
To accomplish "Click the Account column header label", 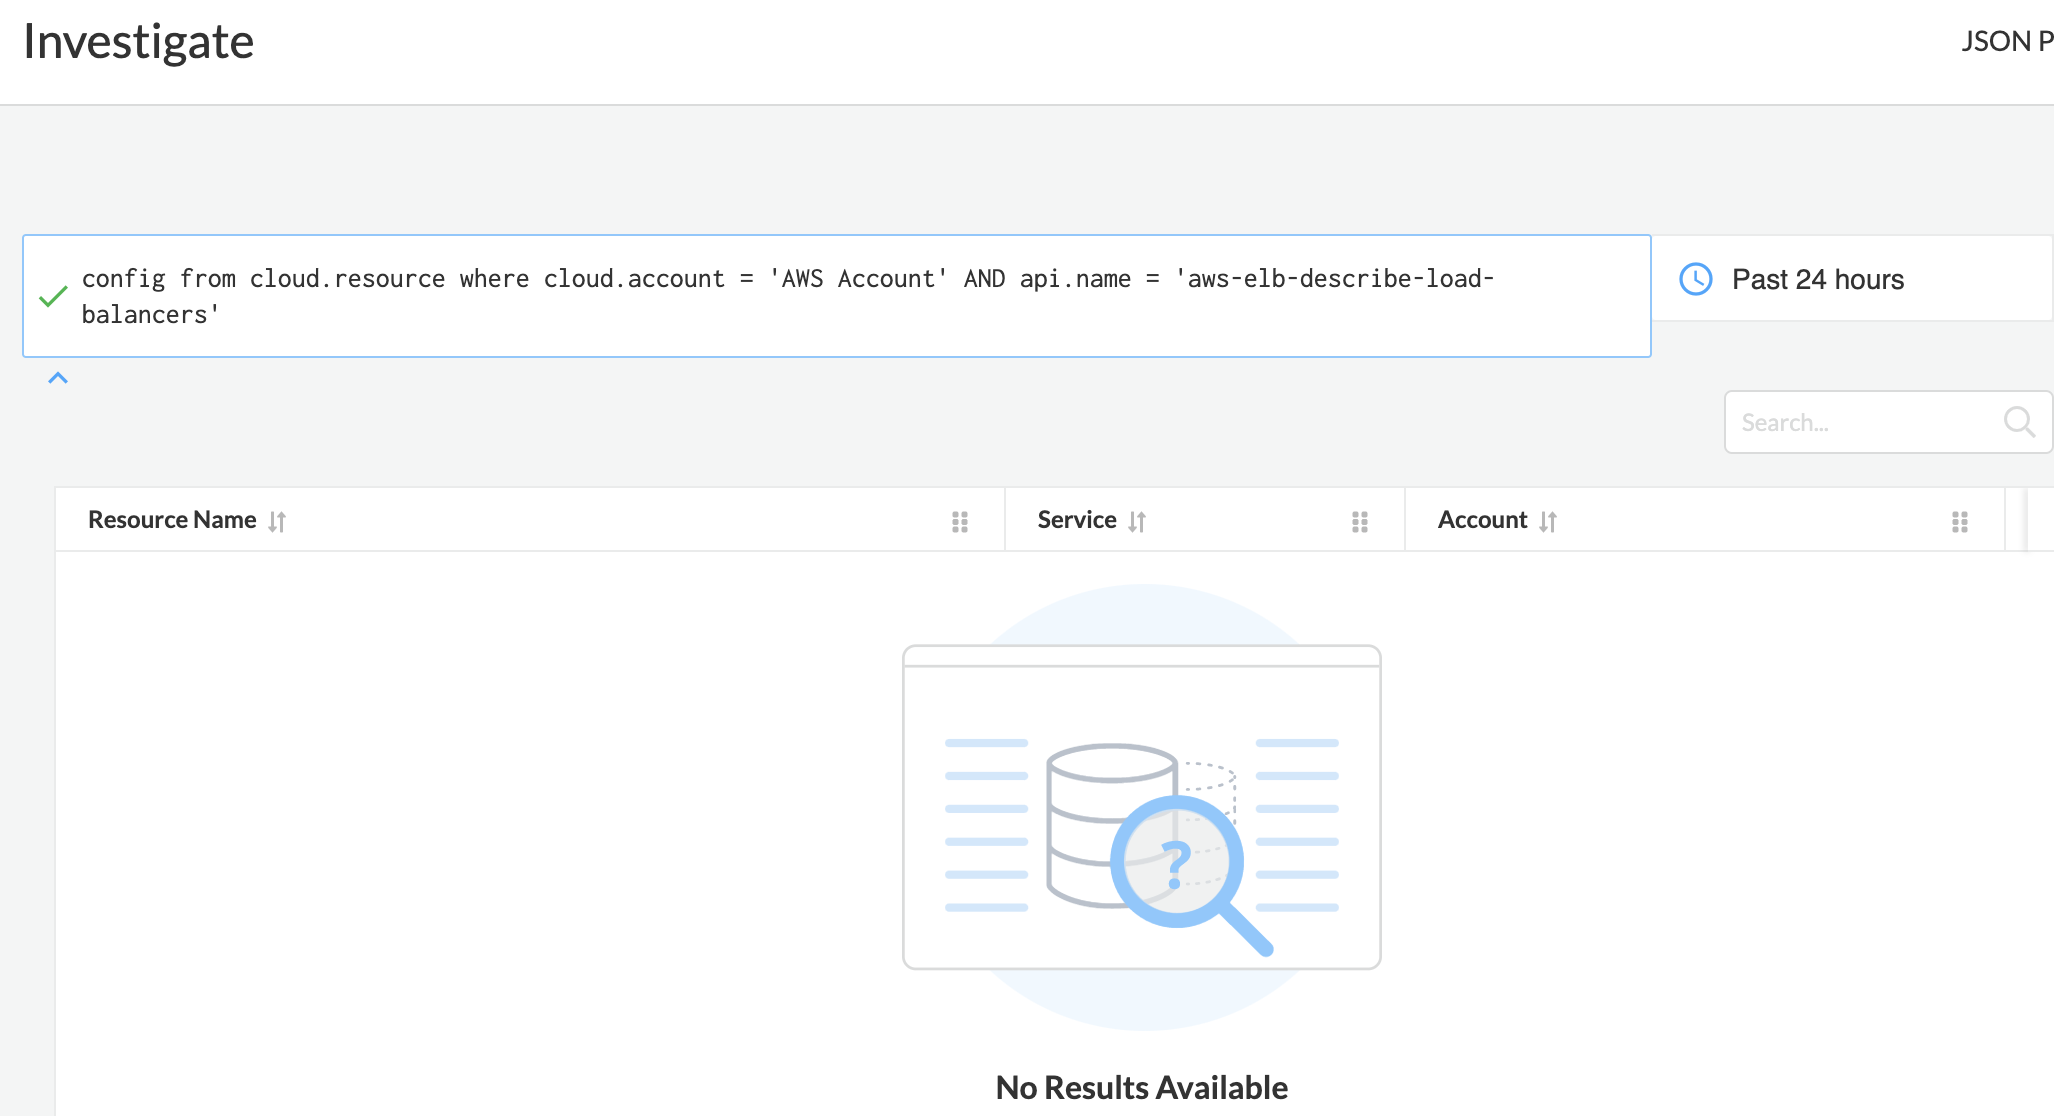I will pyautogui.click(x=1482, y=520).
